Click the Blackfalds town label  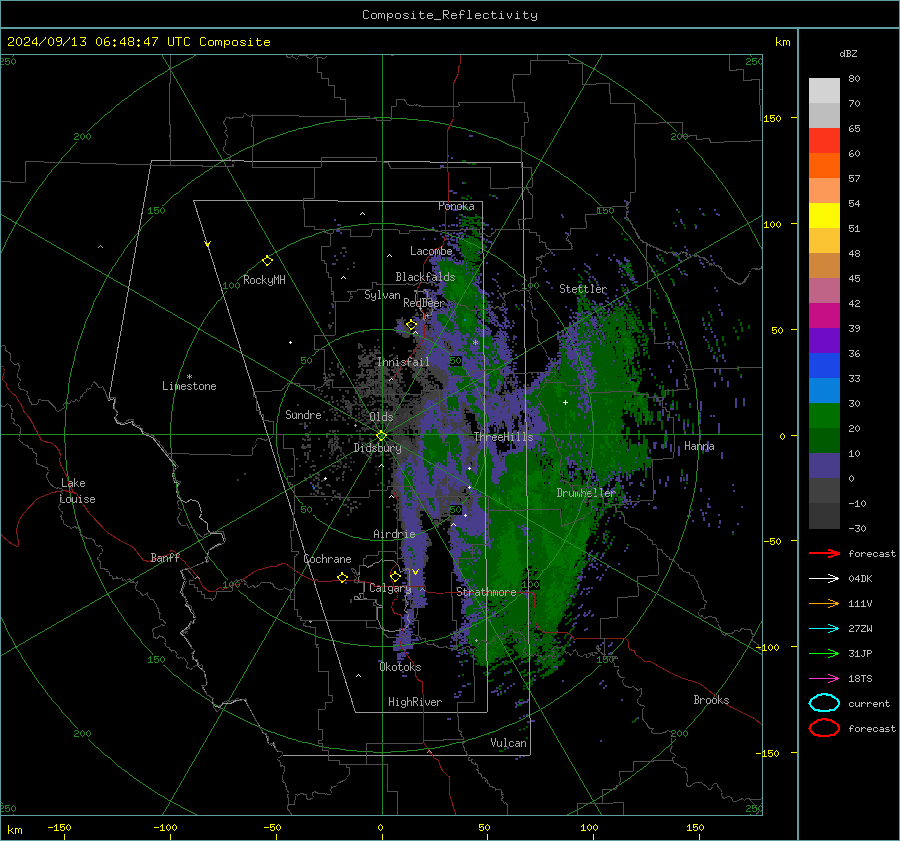tap(425, 277)
